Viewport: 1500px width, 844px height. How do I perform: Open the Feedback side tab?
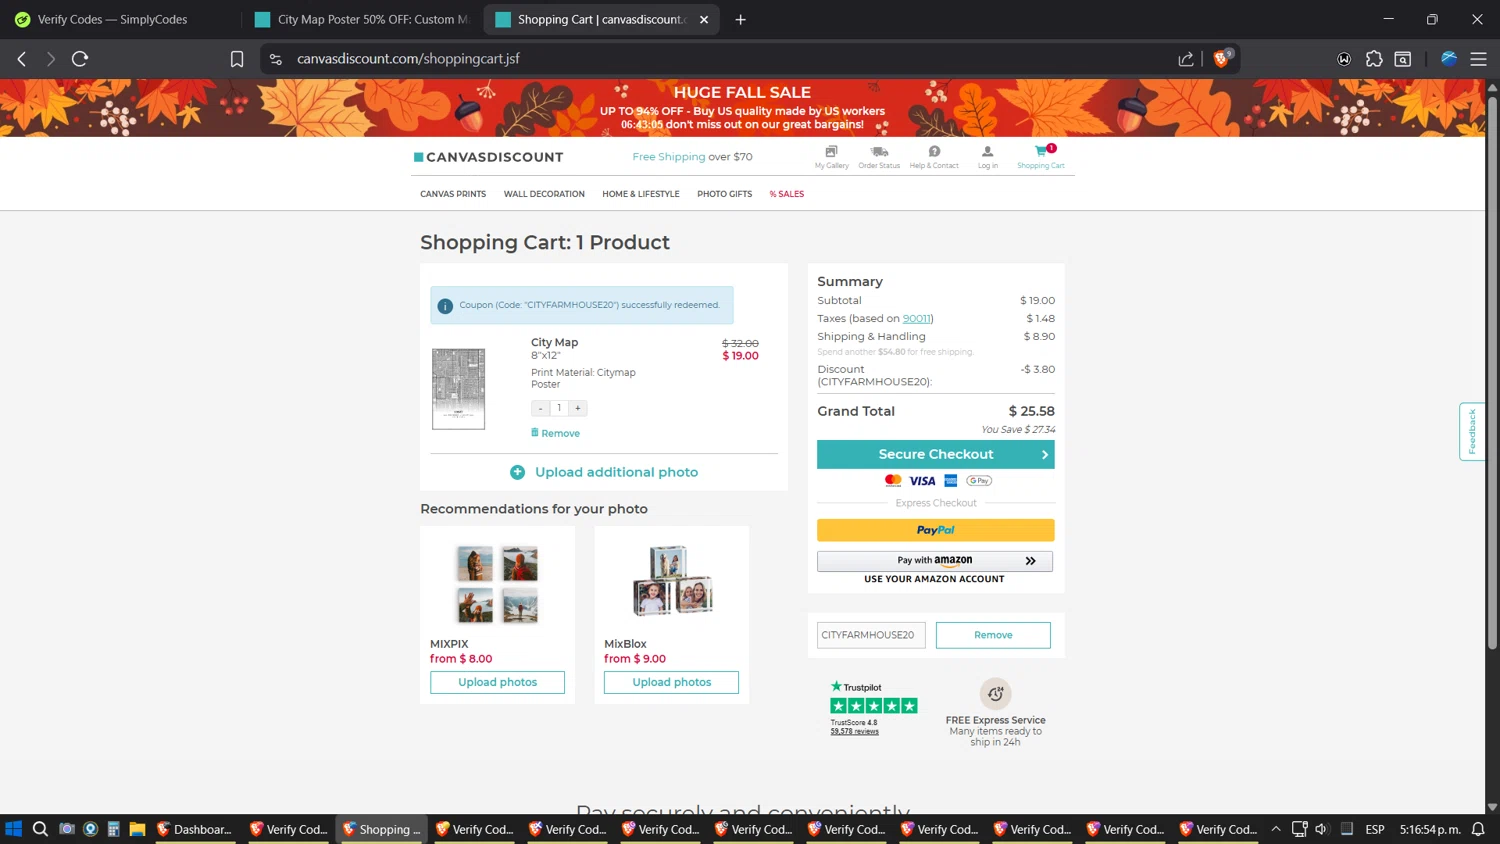tap(1472, 432)
